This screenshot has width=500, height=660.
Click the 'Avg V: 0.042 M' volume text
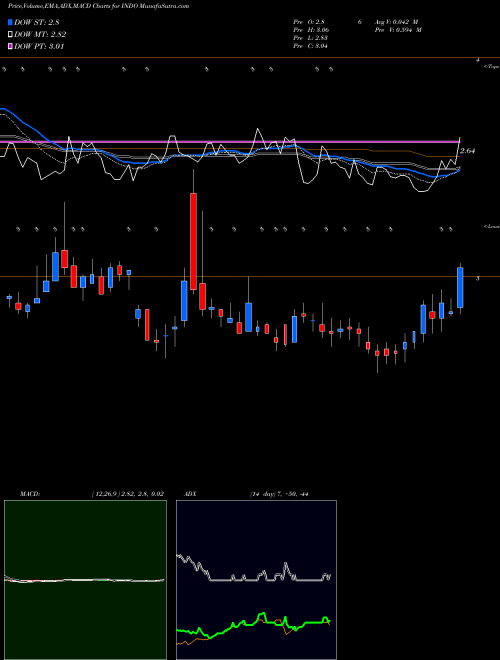point(396,22)
